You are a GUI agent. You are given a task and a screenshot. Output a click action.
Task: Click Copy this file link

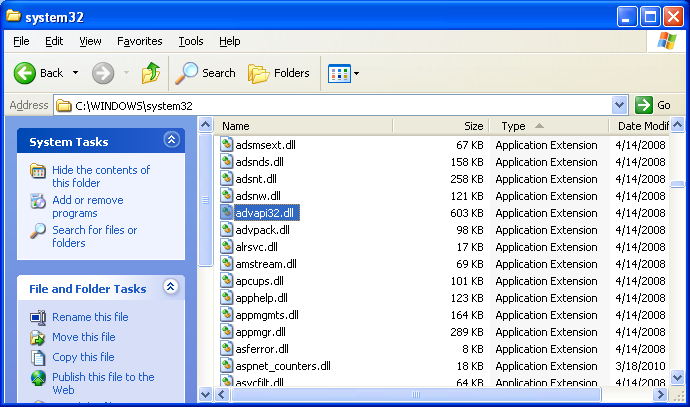coord(83,357)
